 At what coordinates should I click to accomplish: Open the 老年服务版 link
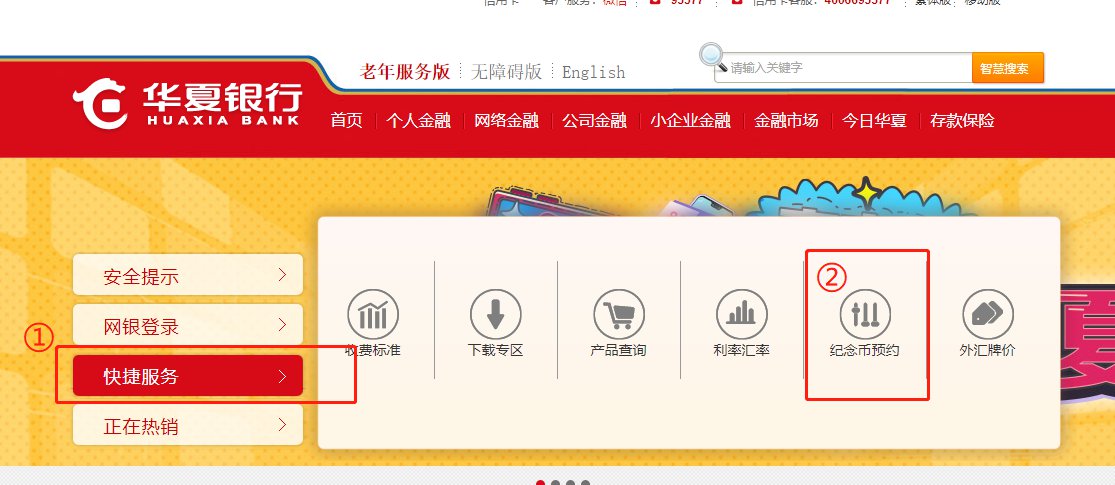click(405, 71)
